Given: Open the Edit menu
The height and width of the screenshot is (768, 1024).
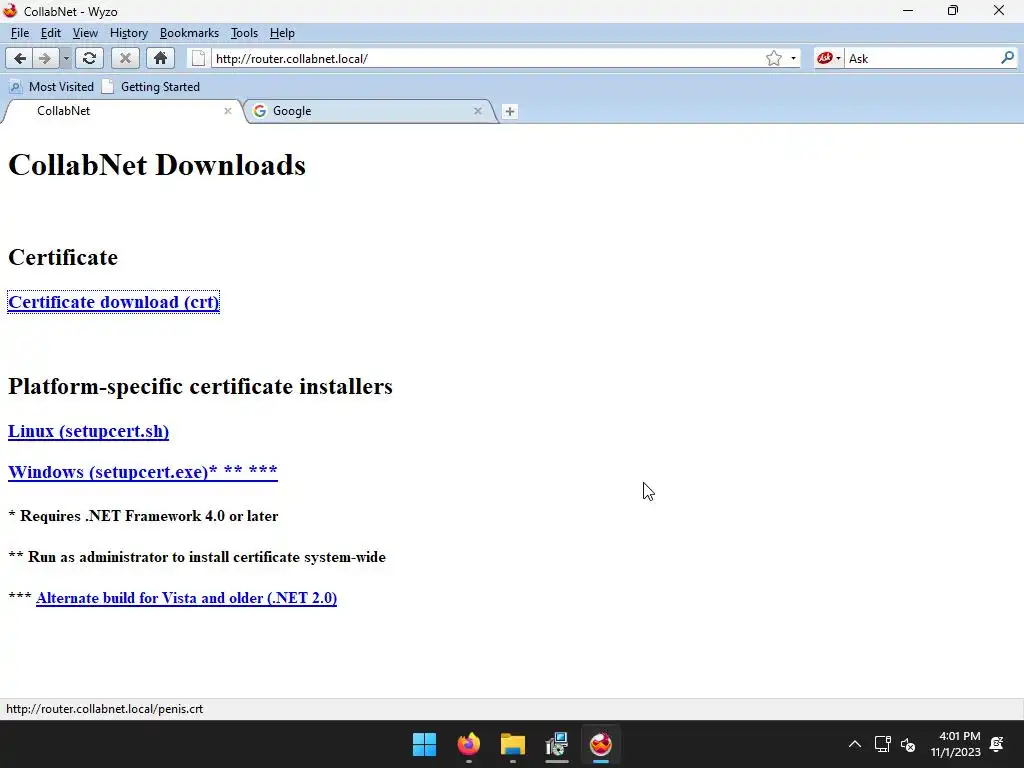Looking at the screenshot, I should tap(50, 33).
